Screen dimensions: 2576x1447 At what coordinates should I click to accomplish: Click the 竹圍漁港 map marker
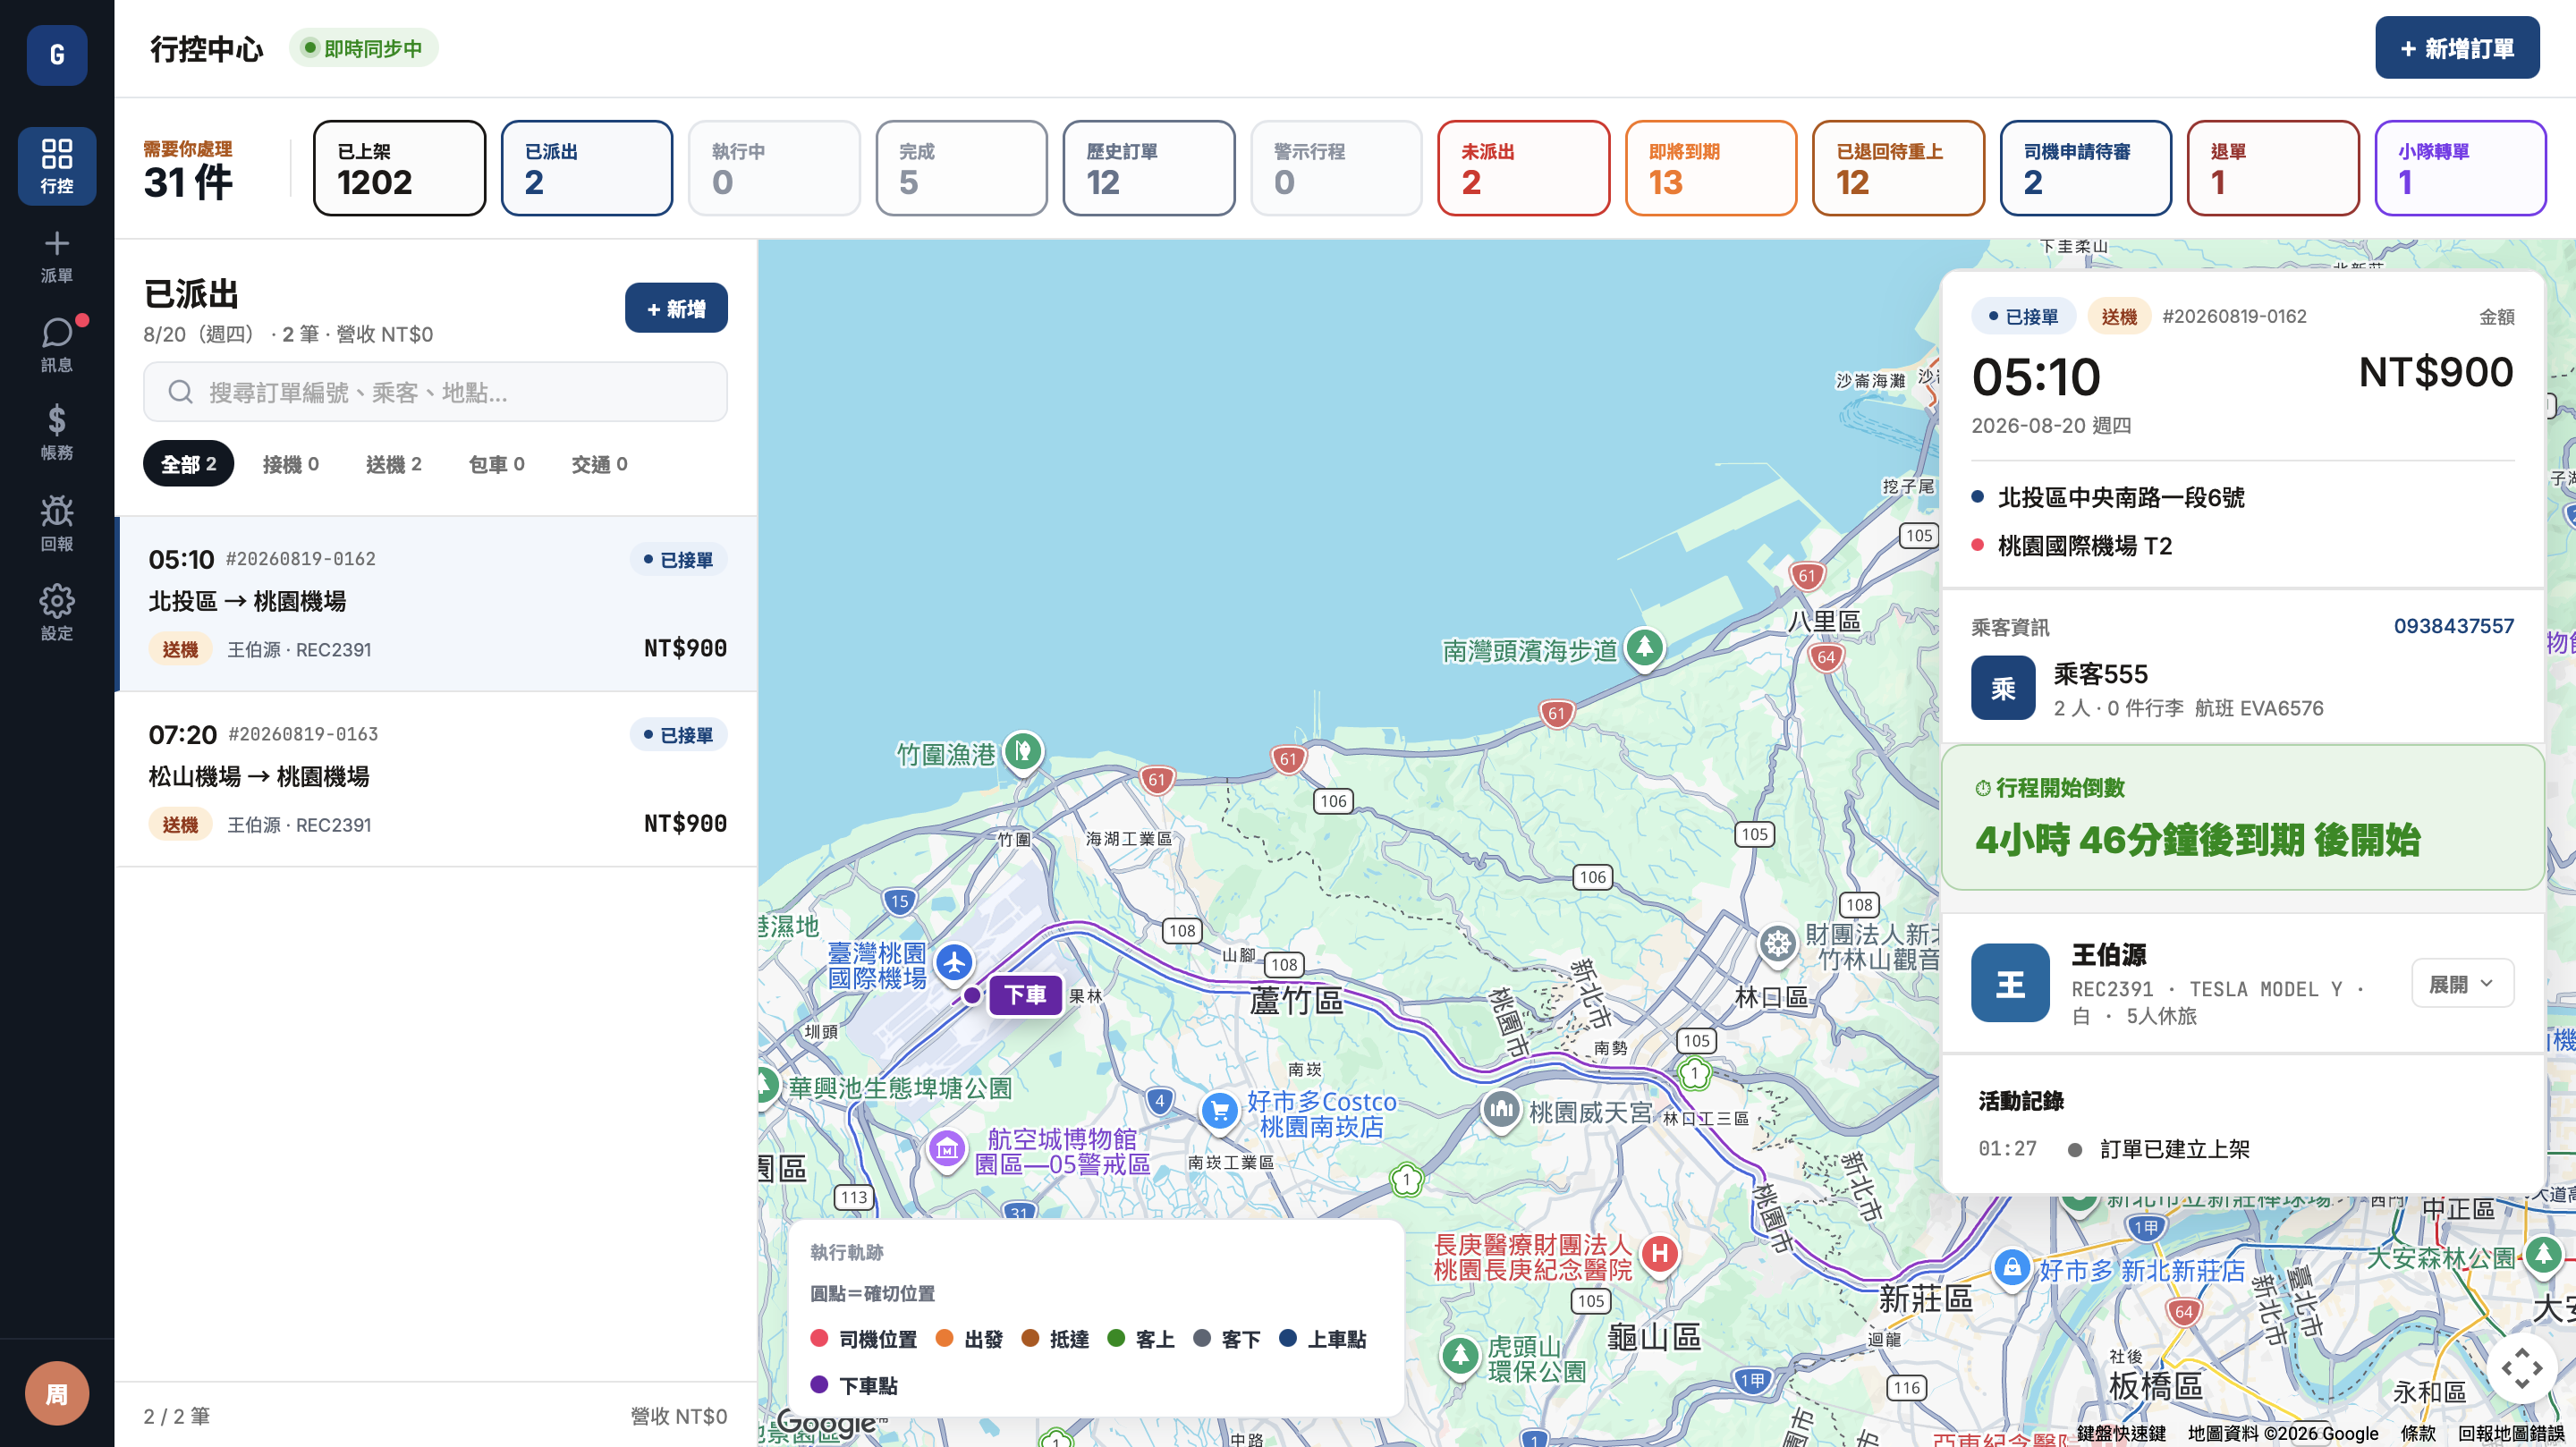[x=1022, y=750]
